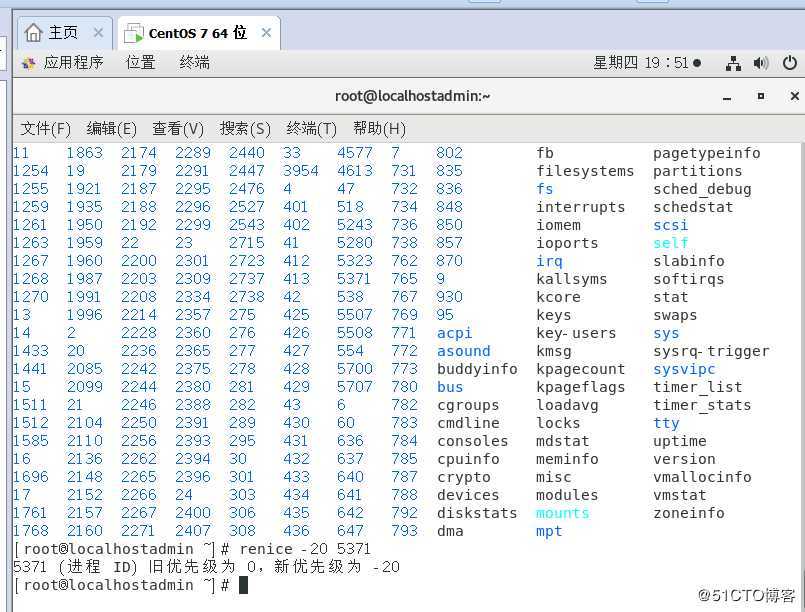
Task: Open the 应用程序 menu
Action: point(73,63)
